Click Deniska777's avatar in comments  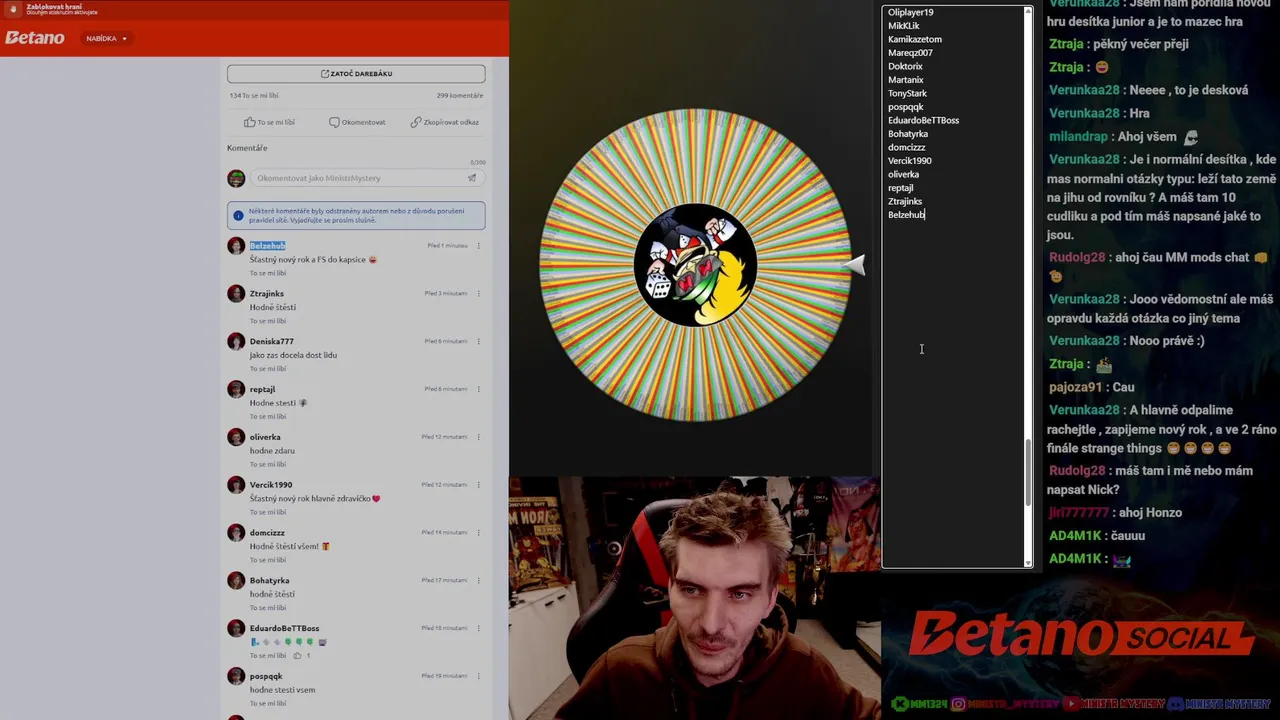point(236,341)
